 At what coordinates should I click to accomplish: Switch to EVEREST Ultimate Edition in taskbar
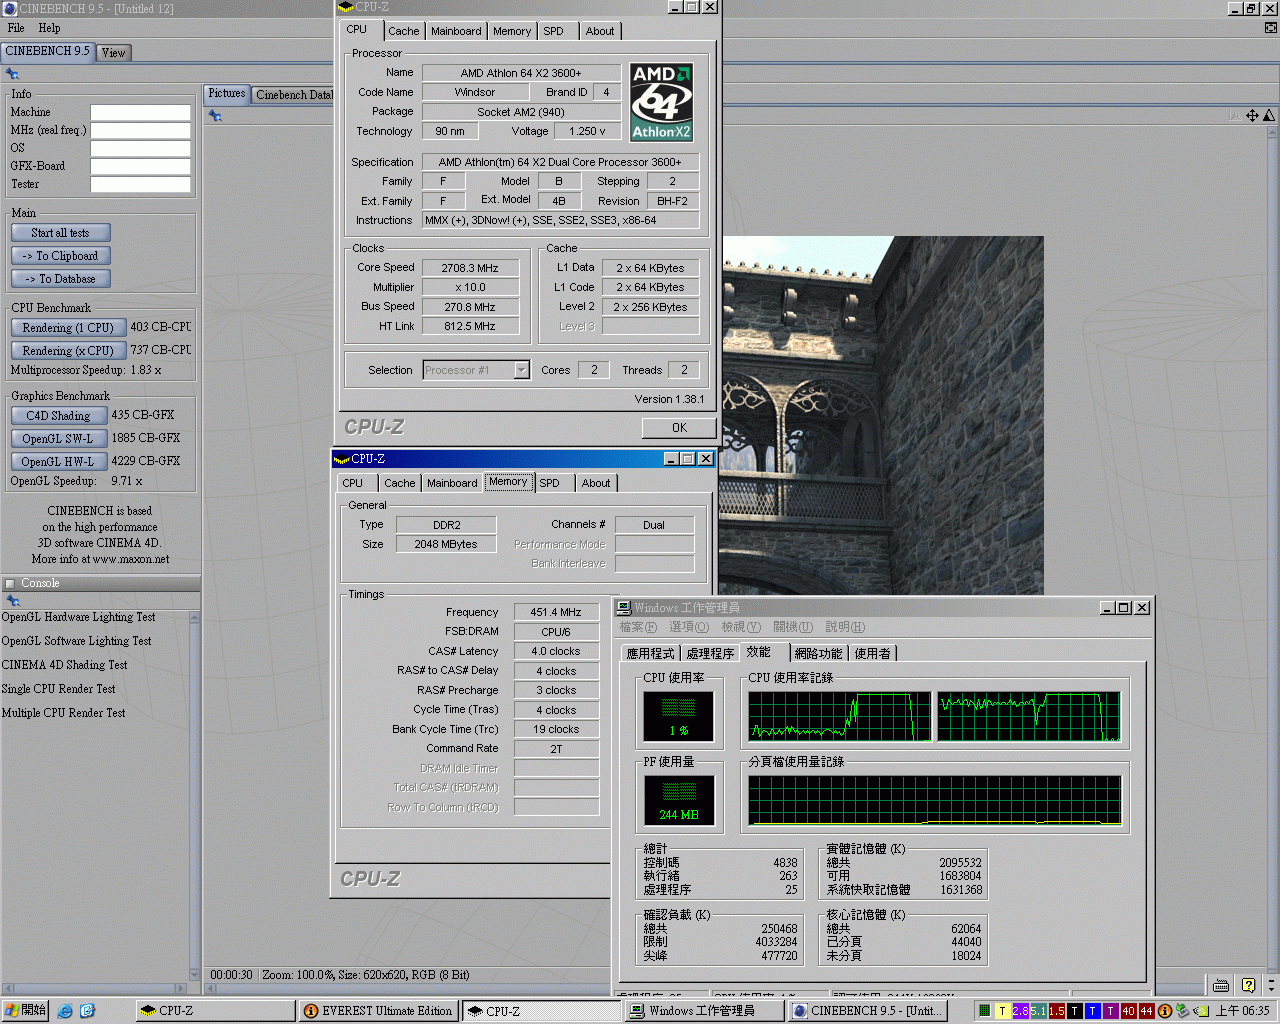tap(378, 1011)
